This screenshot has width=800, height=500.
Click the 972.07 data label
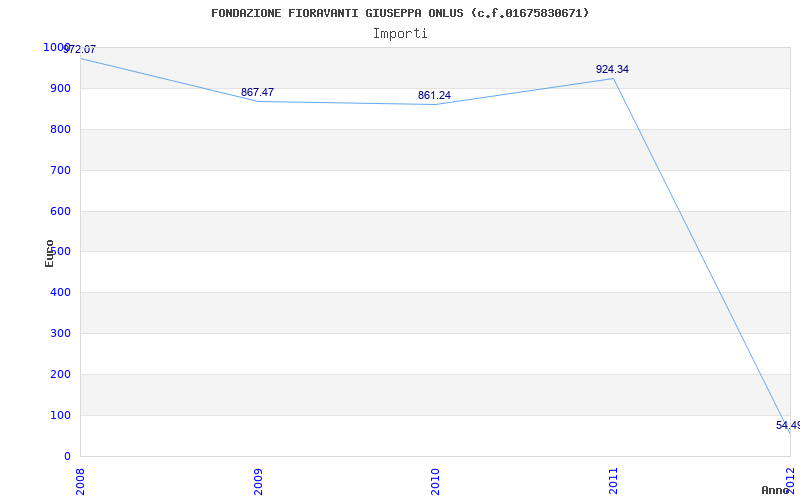[x=80, y=49]
